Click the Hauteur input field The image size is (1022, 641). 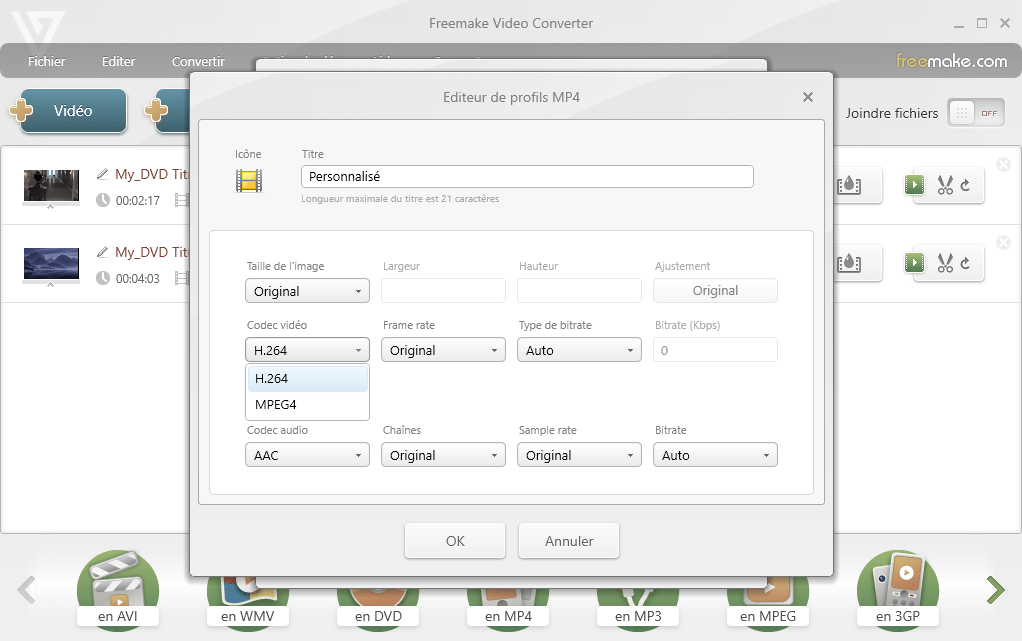[579, 291]
